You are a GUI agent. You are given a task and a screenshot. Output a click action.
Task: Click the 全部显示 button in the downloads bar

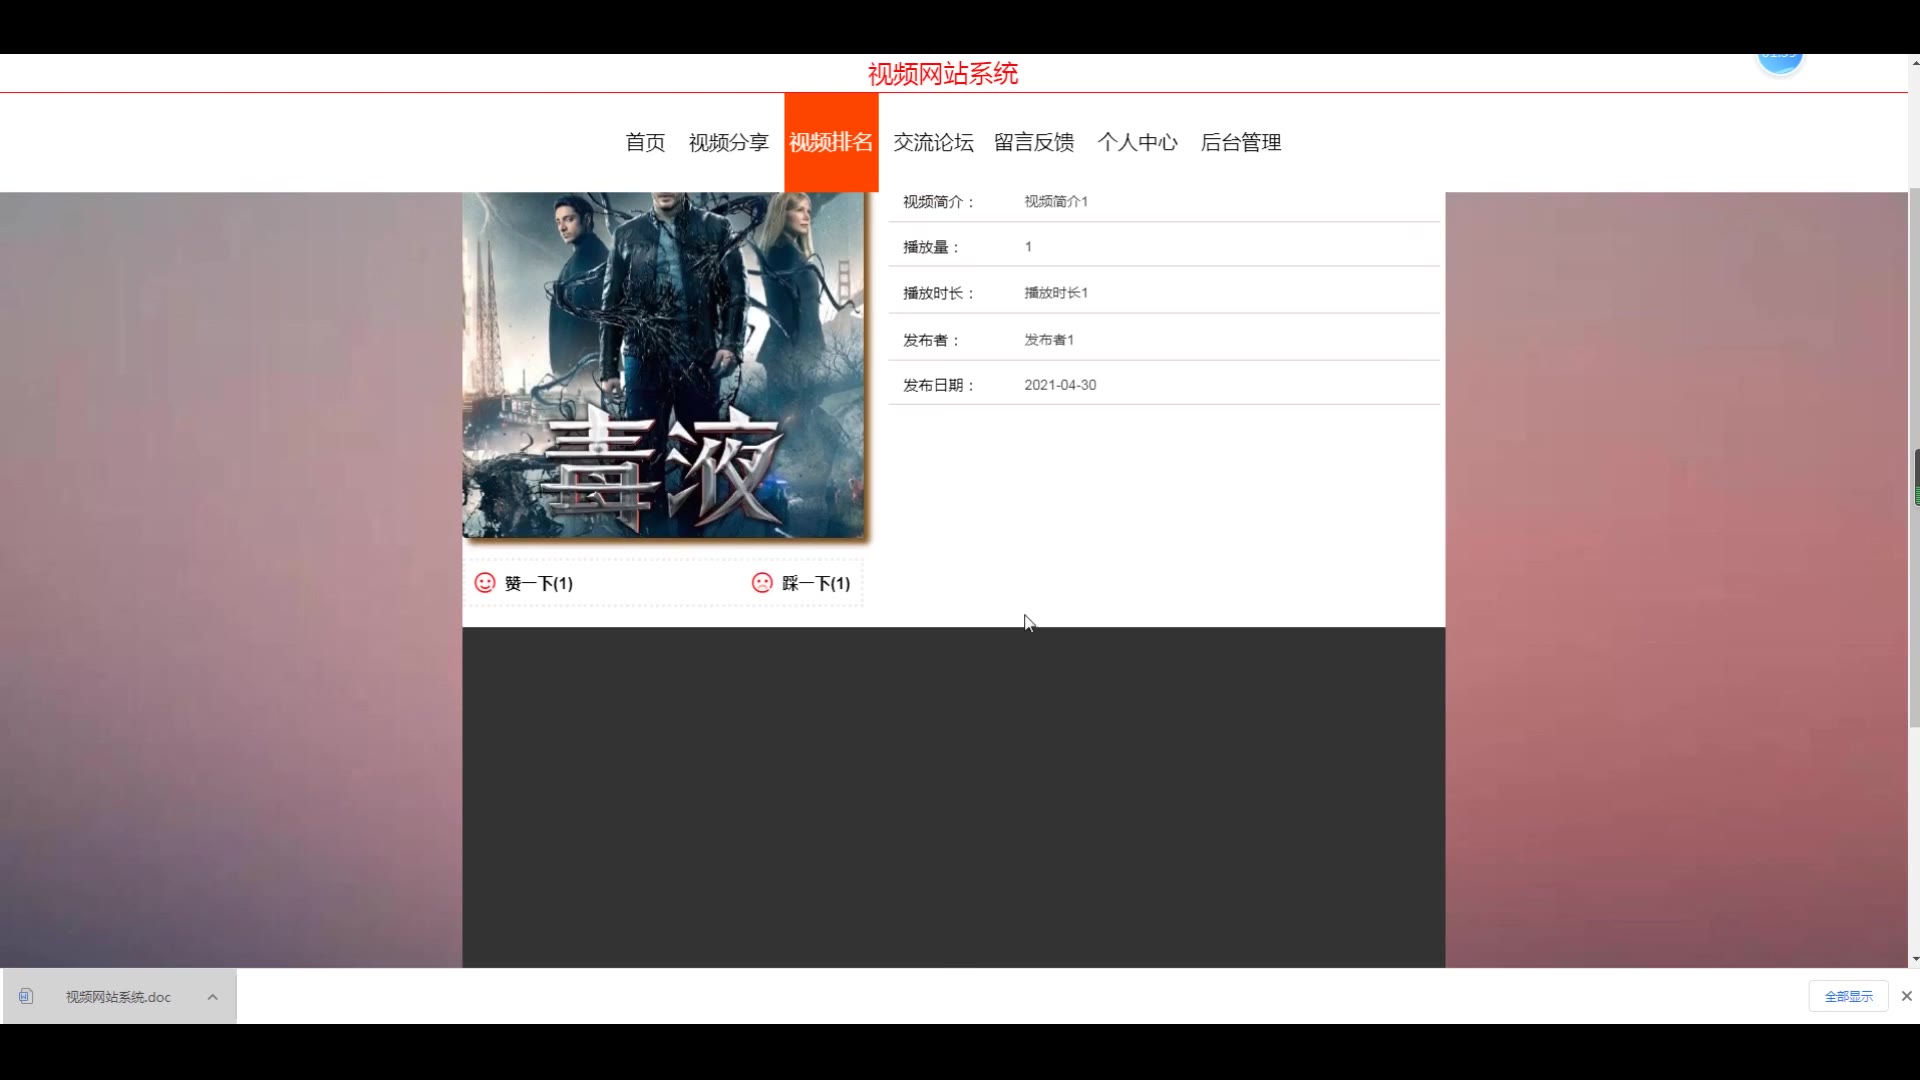tap(1848, 996)
